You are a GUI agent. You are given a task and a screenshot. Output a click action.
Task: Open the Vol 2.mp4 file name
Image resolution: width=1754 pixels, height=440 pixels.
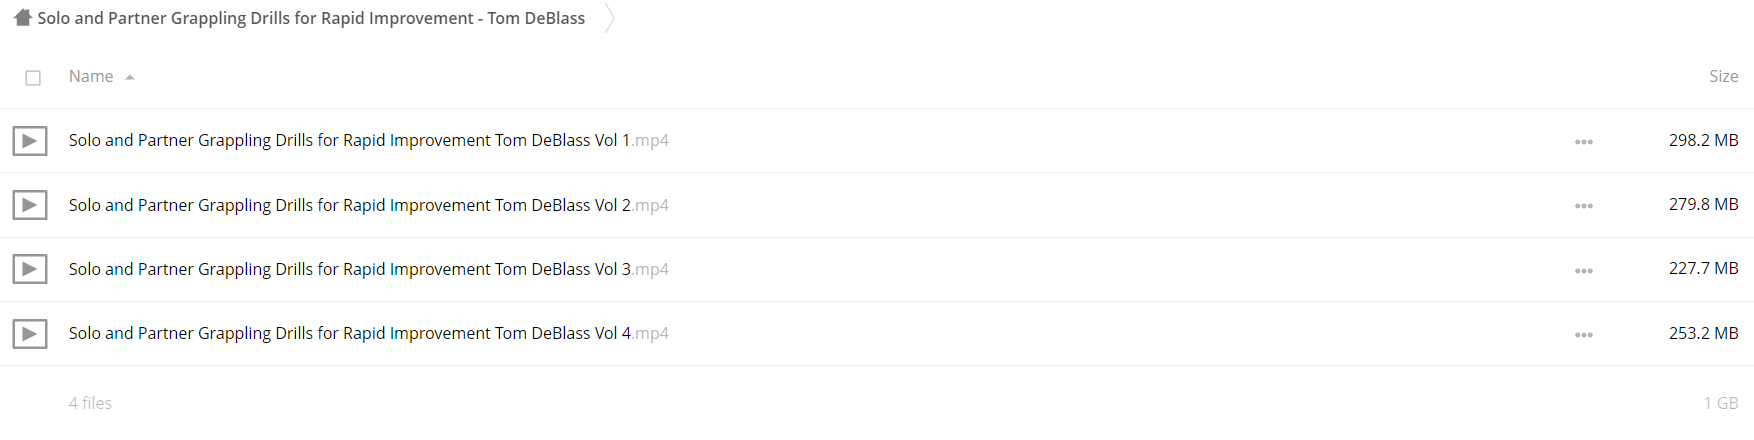click(x=368, y=204)
